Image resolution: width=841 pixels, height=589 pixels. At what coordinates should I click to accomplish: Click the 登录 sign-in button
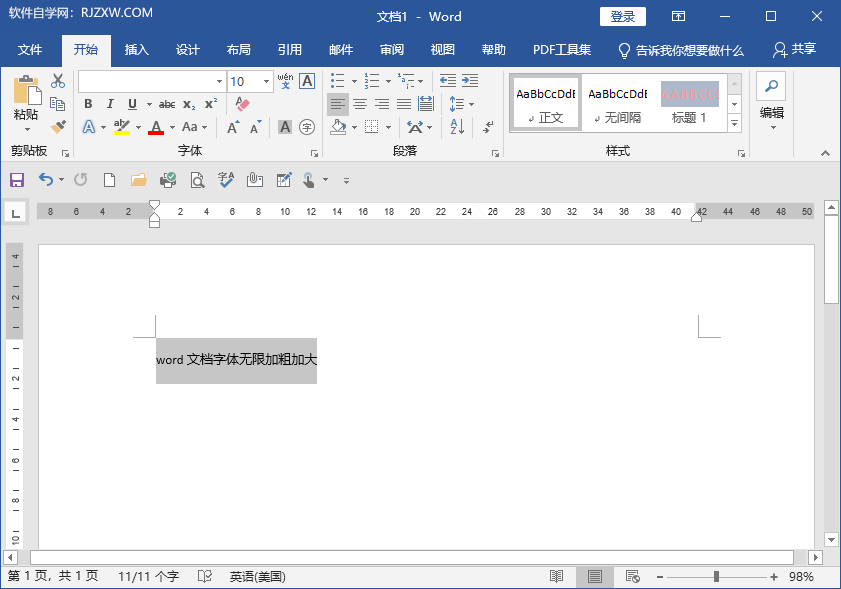pos(622,16)
